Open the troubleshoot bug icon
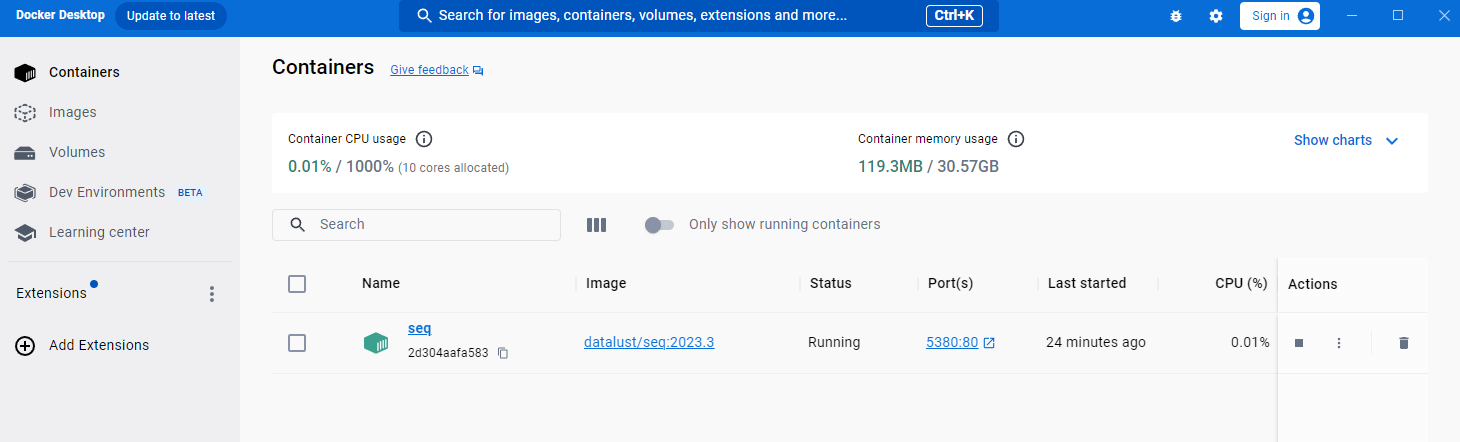Screen dimensions: 1460x442 tap(1176, 16)
